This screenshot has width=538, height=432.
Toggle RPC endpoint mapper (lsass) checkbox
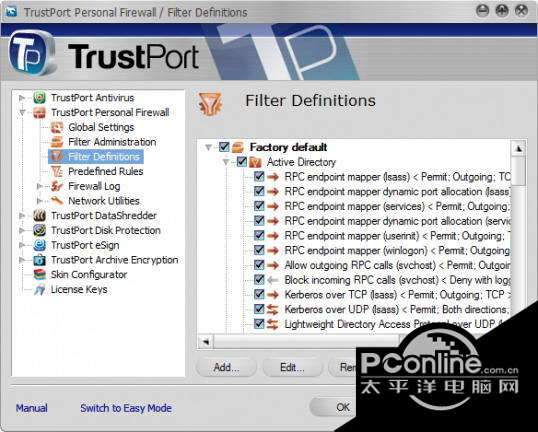click(x=259, y=176)
